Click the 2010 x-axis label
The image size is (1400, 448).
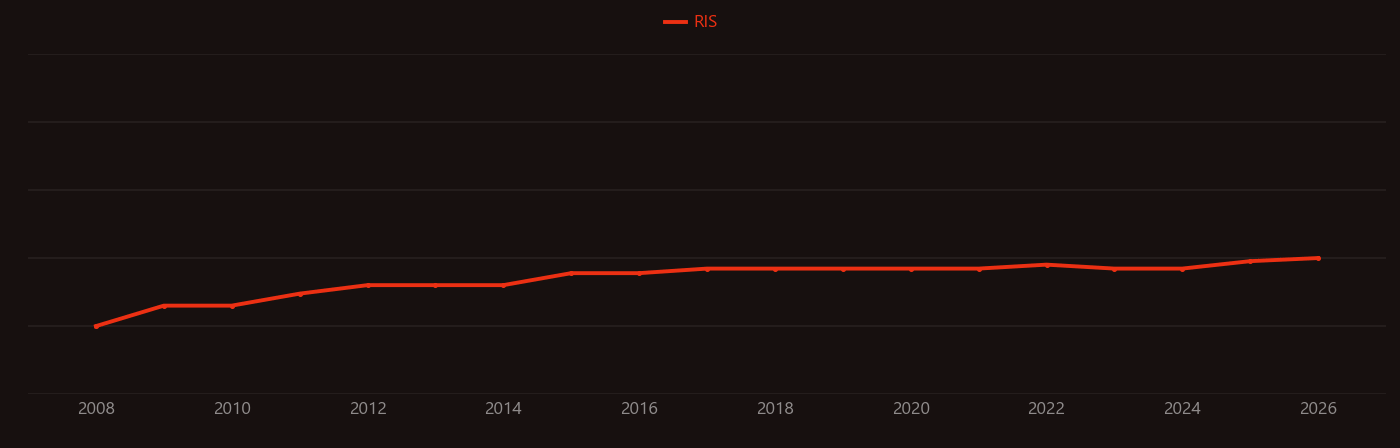(232, 409)
